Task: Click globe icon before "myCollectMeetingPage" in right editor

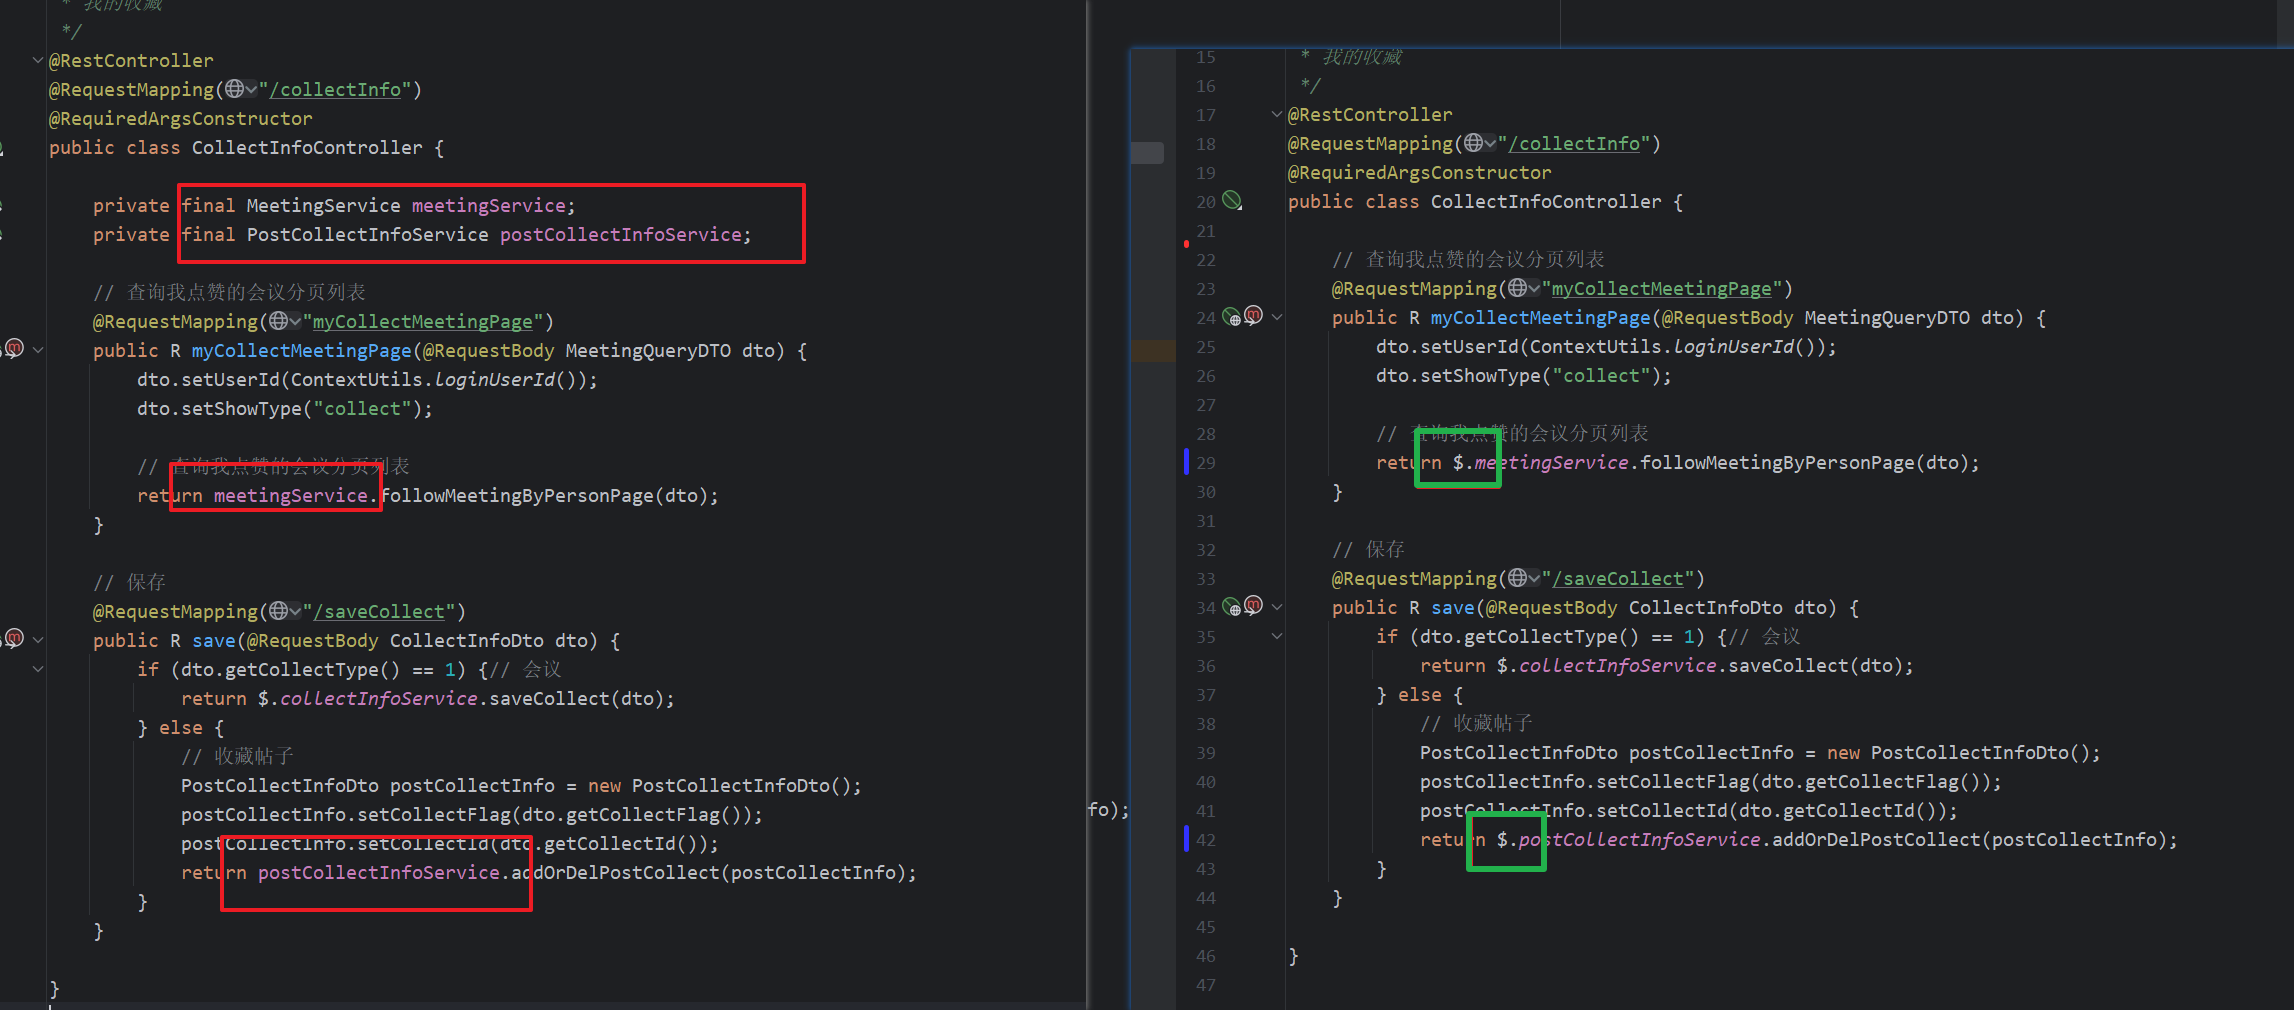Action: click(1518, 288)
